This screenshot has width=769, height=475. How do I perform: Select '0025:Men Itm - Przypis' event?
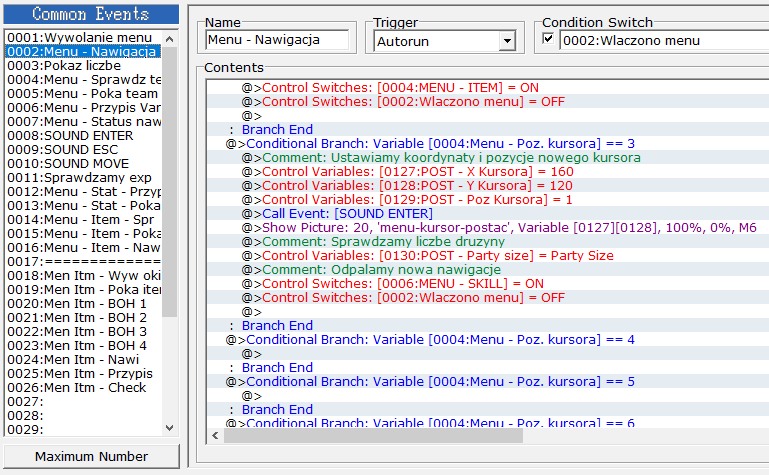[82, 374]
